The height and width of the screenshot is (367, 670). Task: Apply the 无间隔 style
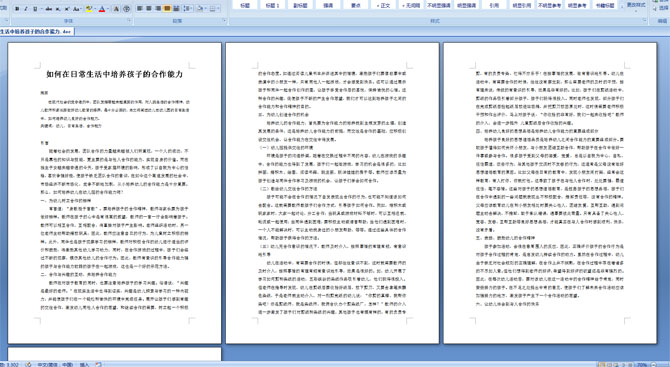point(411,5)
